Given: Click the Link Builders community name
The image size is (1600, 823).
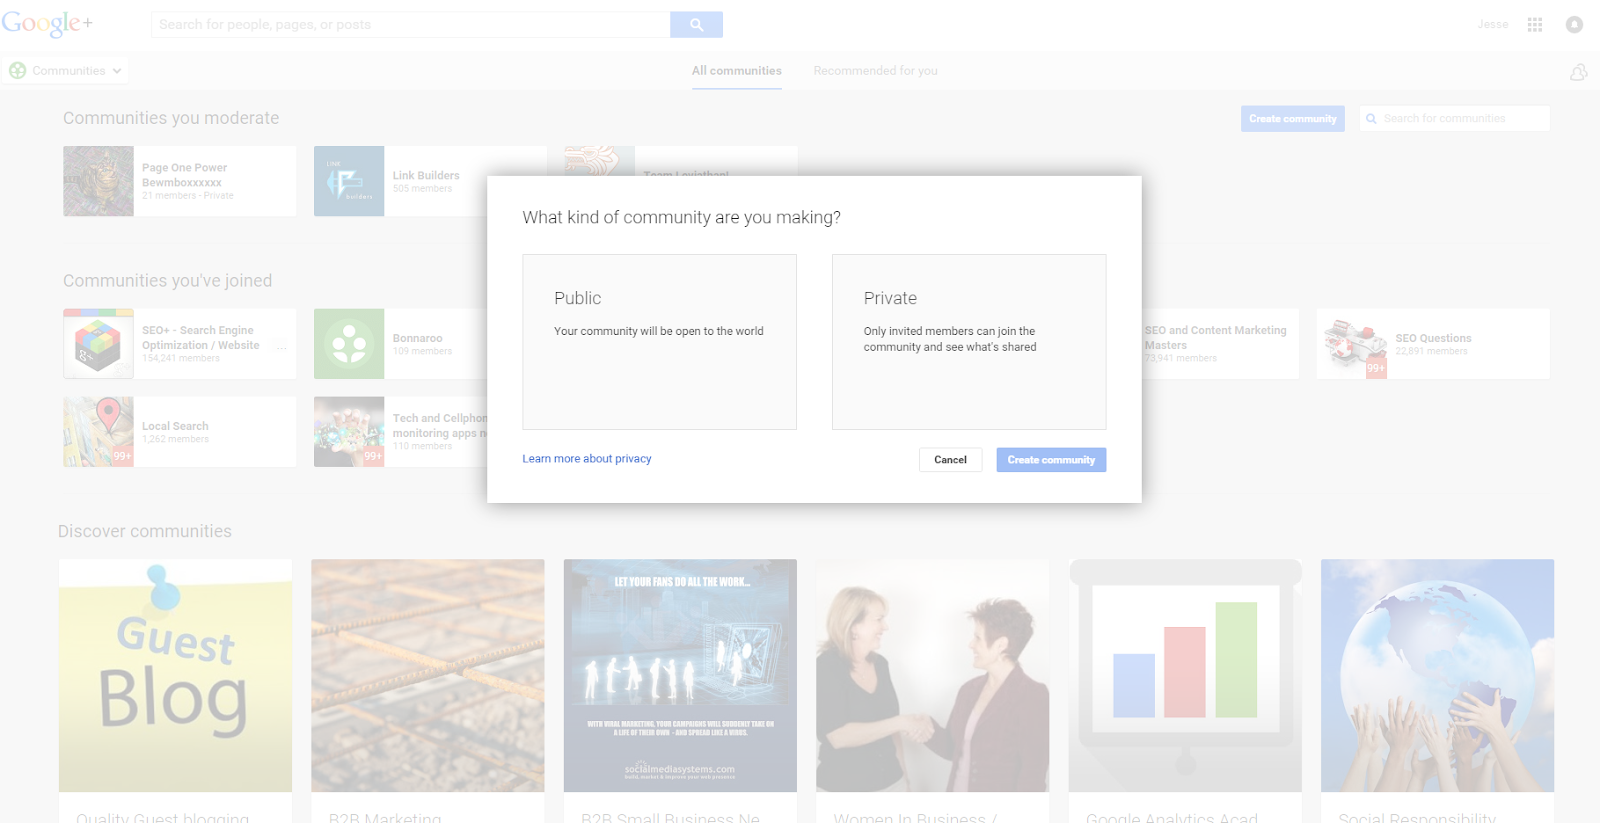Looking at the screenshot, I should pos(426,175).
